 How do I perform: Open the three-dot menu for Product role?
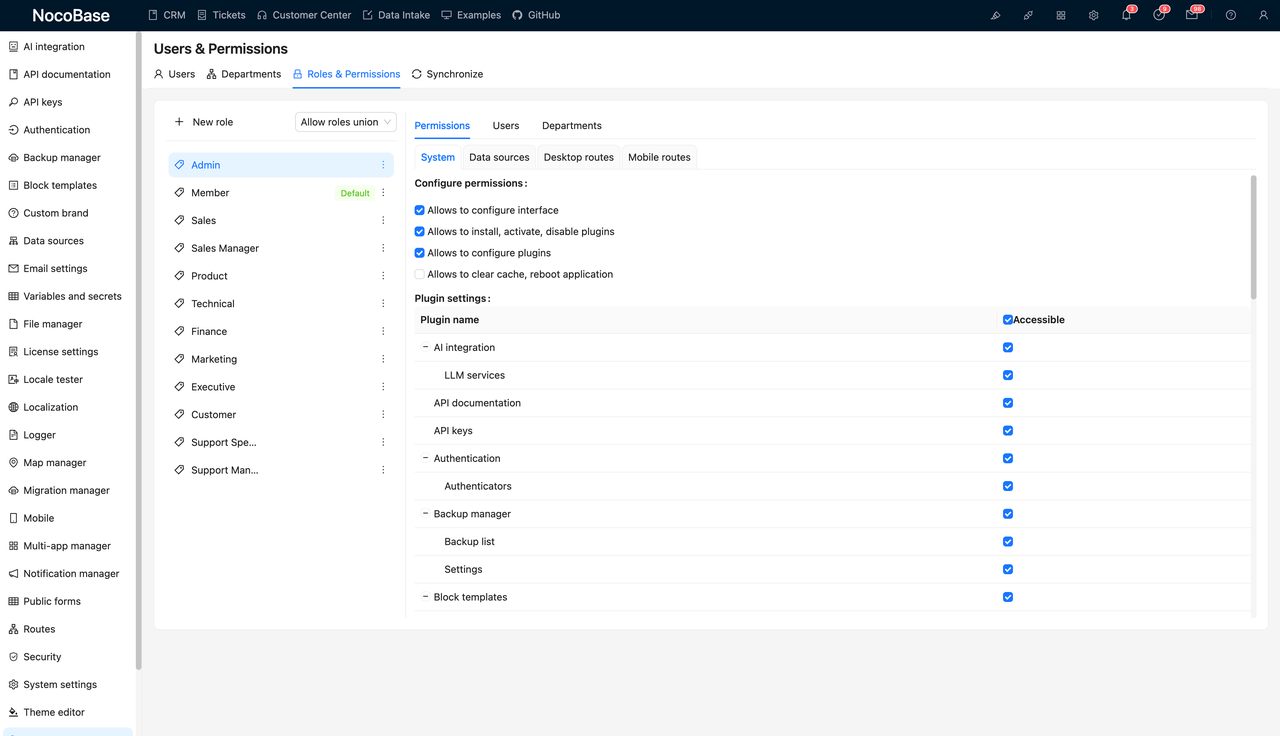383,276
